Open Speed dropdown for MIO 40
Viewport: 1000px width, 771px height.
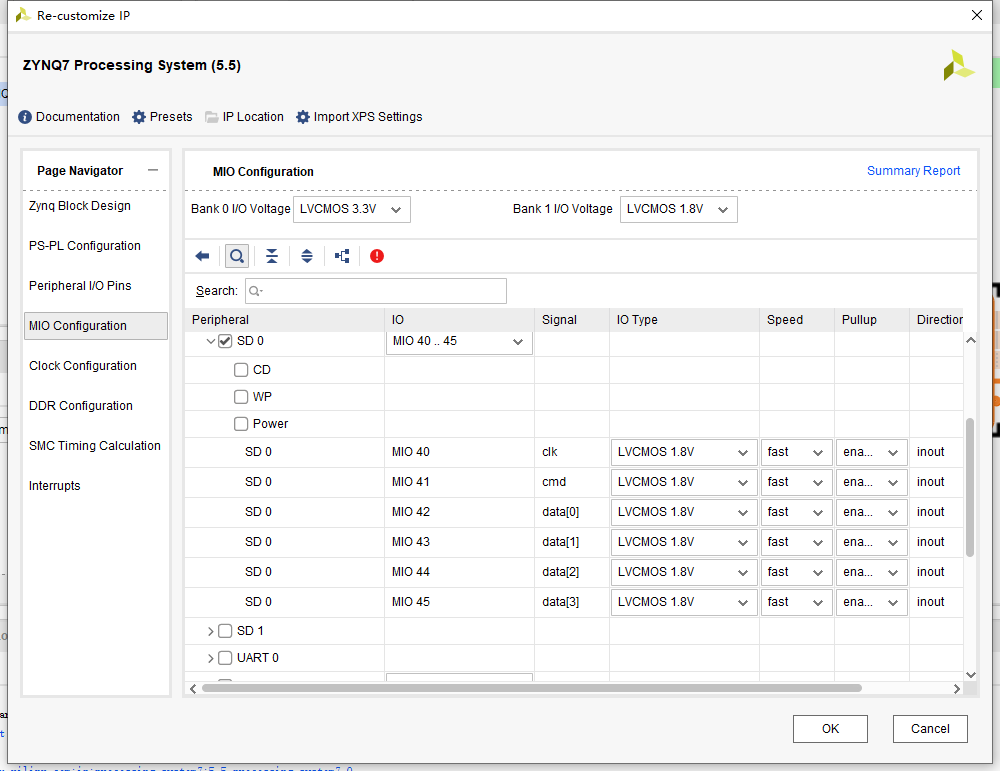click(796, 452)
